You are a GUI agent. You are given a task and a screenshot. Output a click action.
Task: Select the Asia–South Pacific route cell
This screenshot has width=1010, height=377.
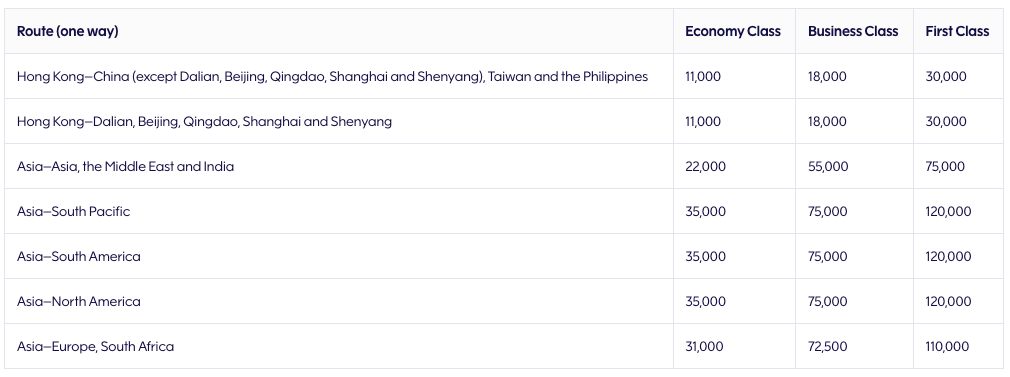tap(73, 211)
